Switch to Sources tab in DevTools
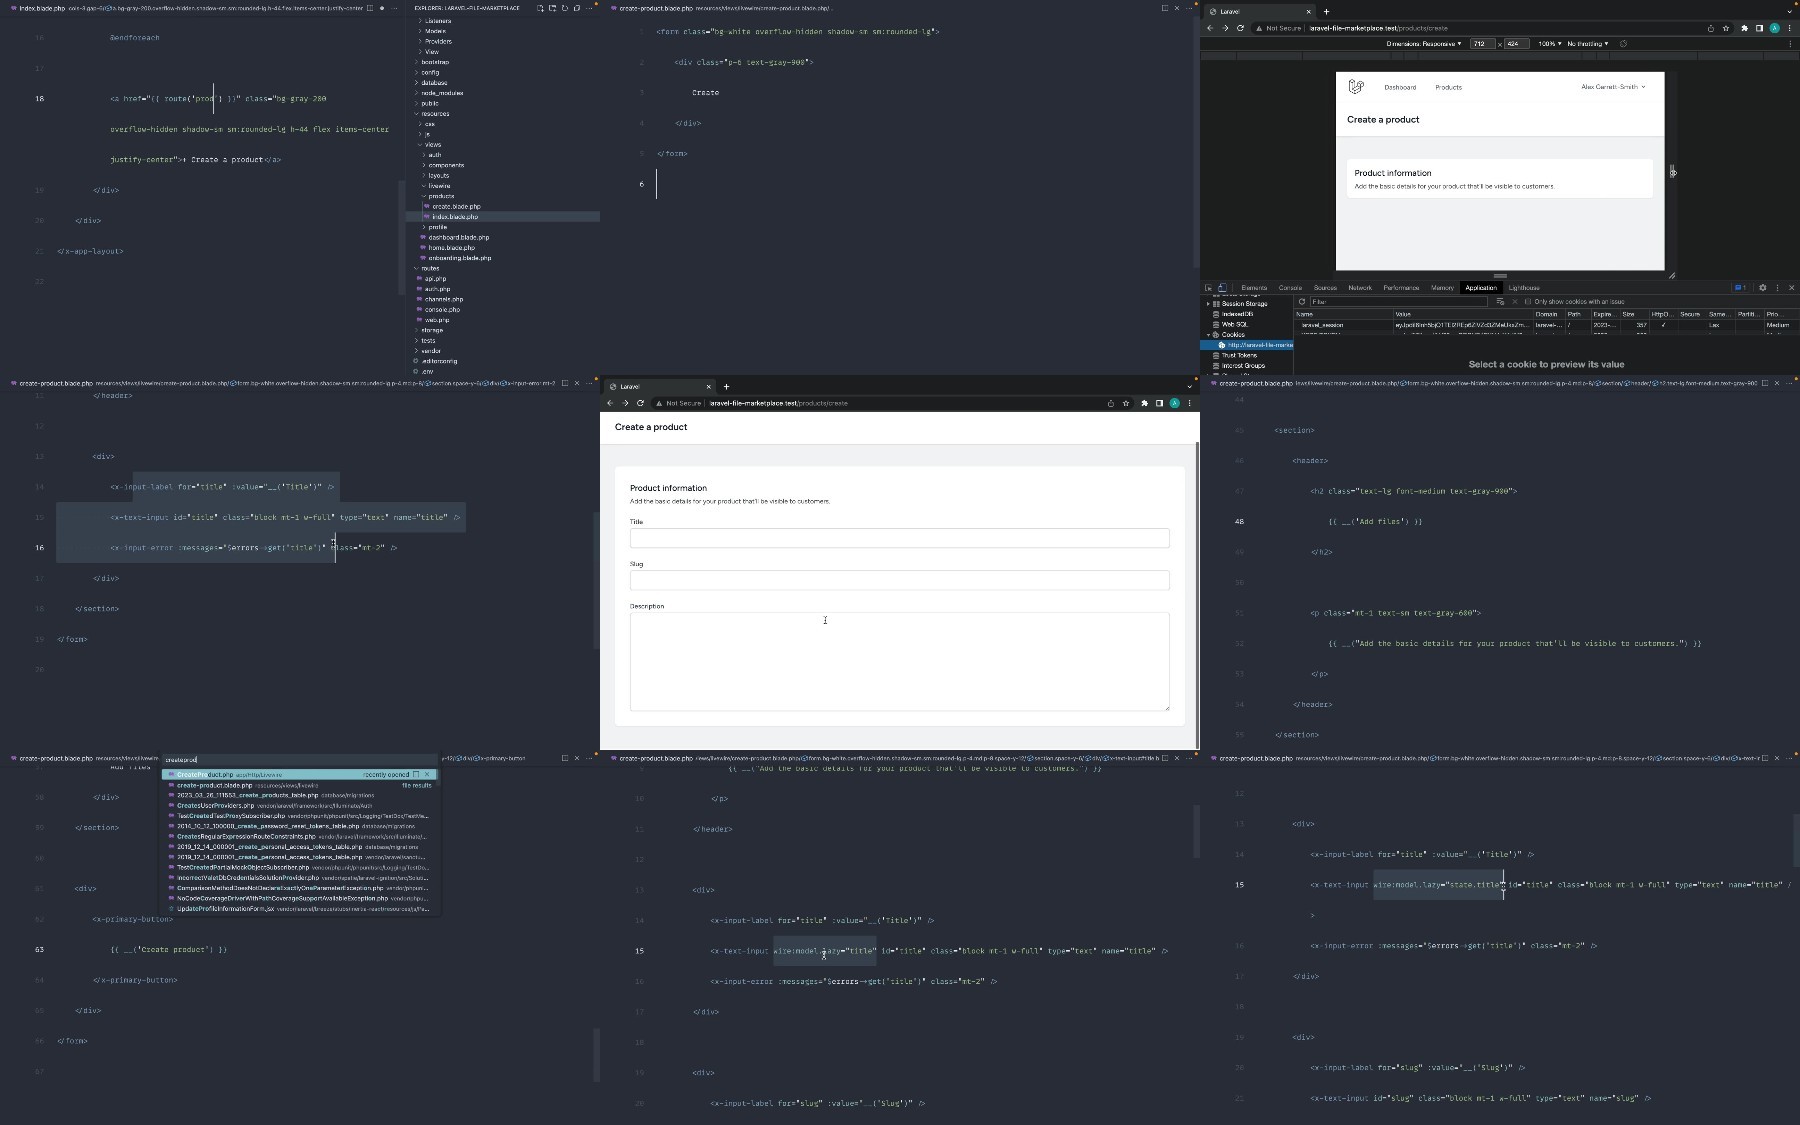1800x1125 pixels. pos(1325,287)
